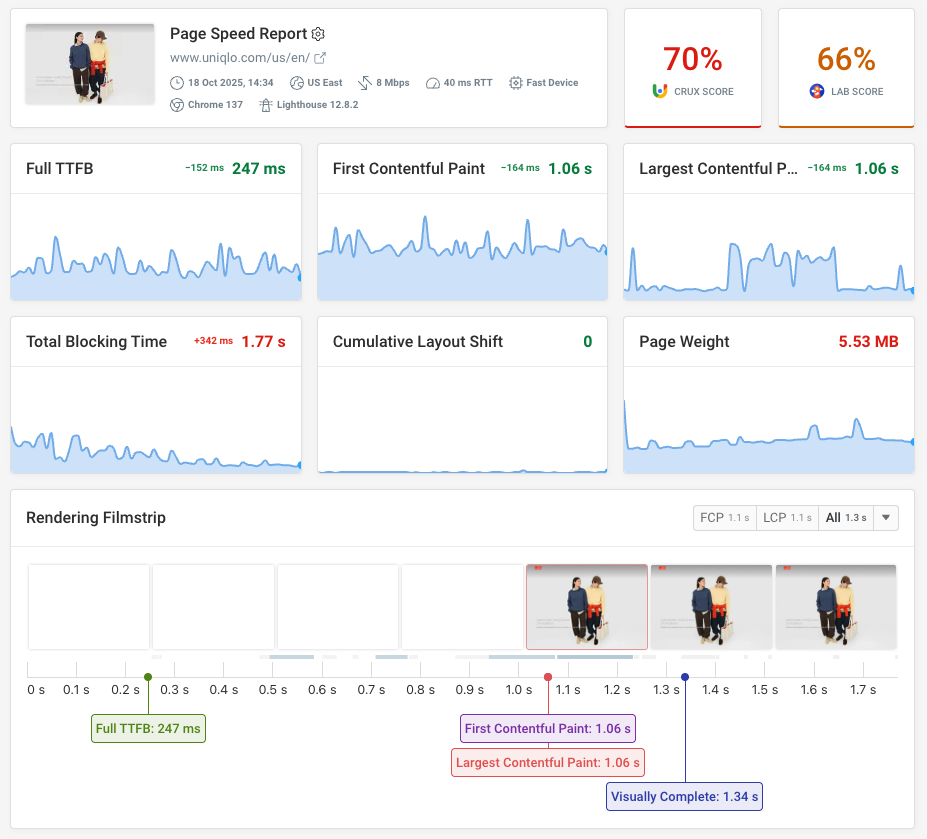The image size is (927, 839).
Task: Click the Visually Complete timeline marker label
Action: pyautogui.click(x=685, y=797)
